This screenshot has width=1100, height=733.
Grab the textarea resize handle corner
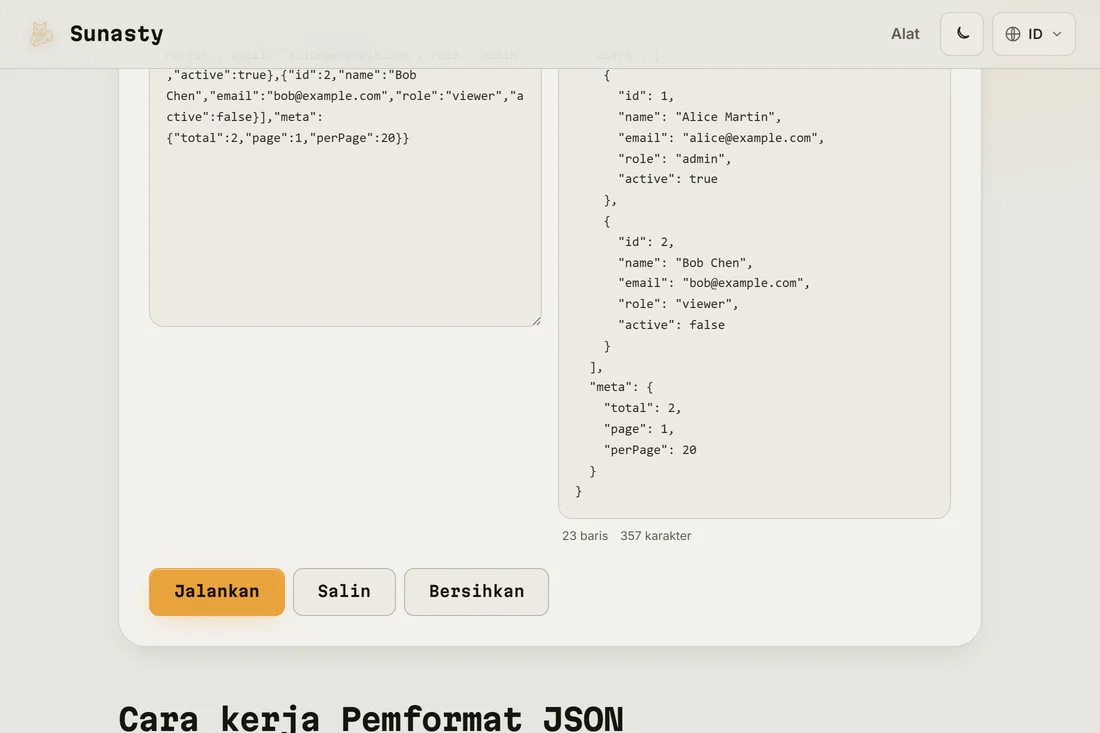click(x=536, y=321)
